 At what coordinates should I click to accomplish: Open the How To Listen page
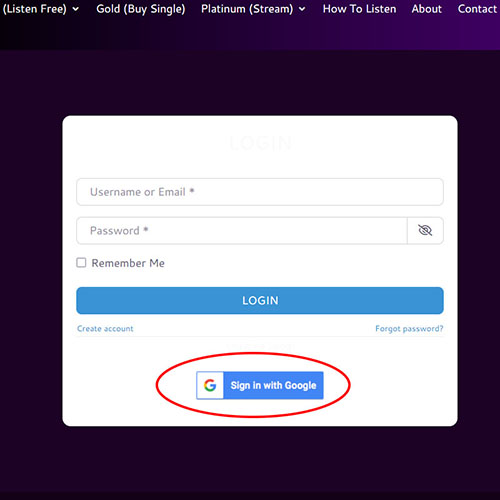(359, 9)
